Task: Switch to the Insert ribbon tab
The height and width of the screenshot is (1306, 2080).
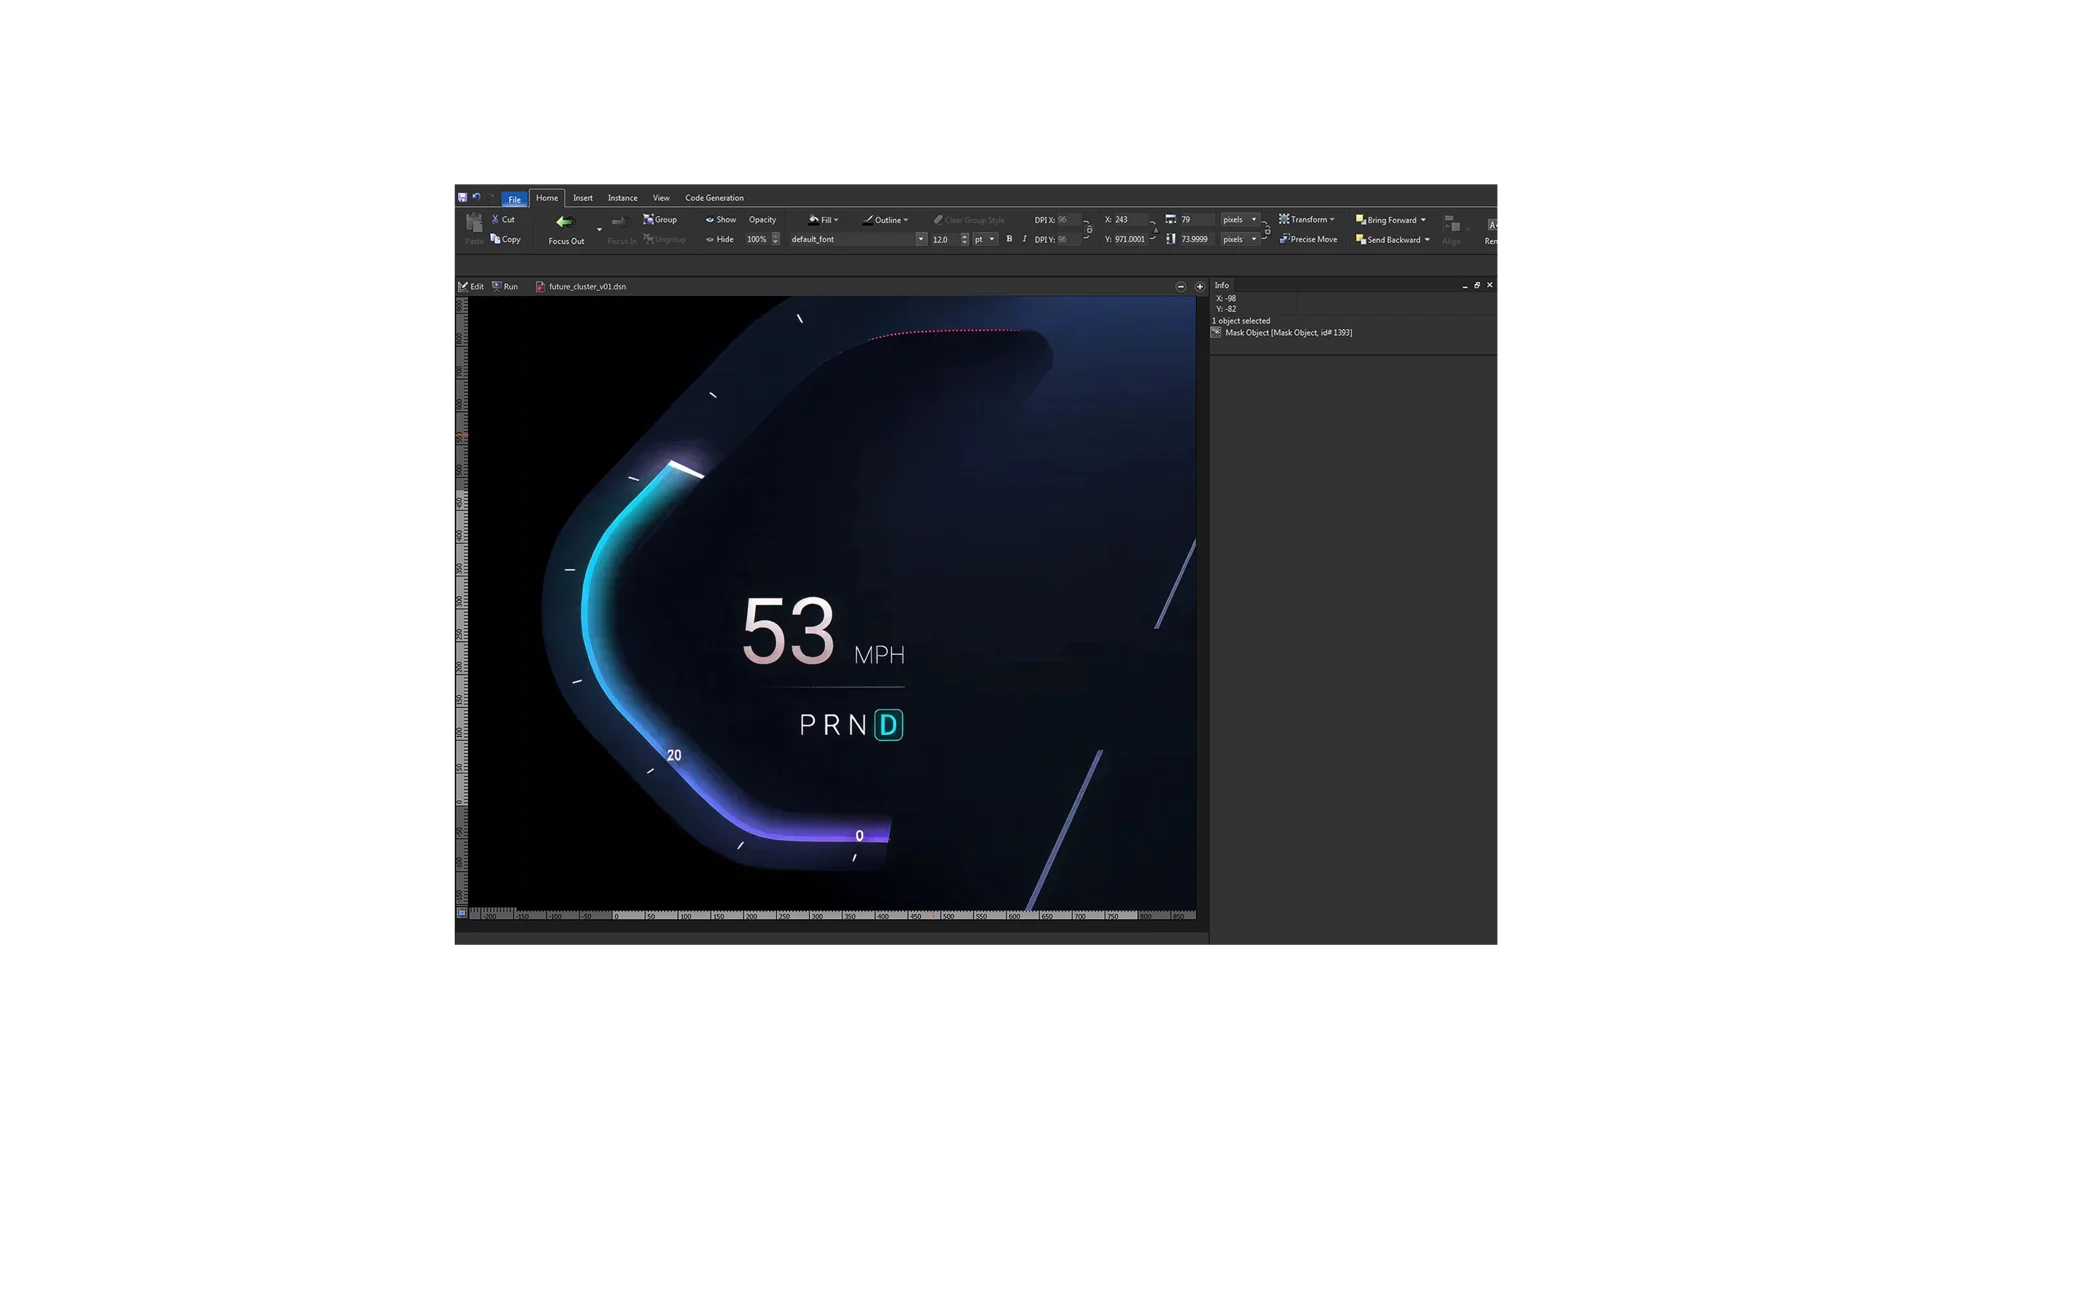Action: (583, 198)
